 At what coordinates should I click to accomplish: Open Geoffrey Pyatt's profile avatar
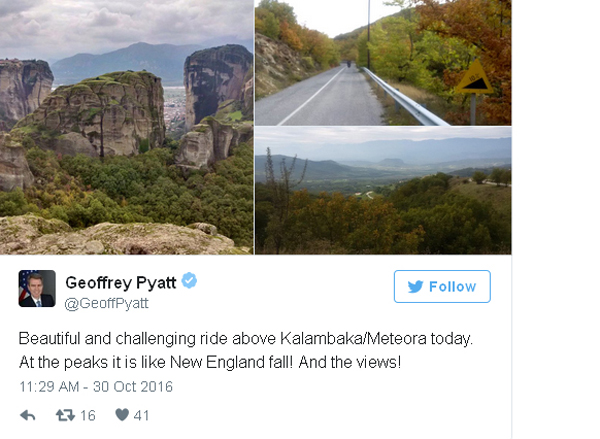click(37, 288)
